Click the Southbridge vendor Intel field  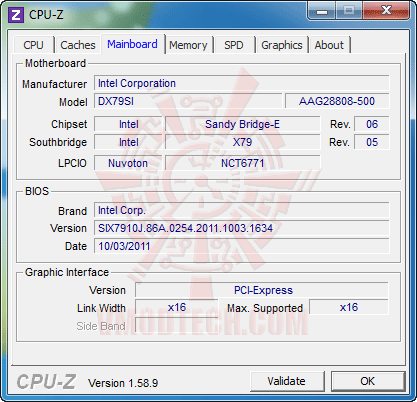click(x=128, y=142)
